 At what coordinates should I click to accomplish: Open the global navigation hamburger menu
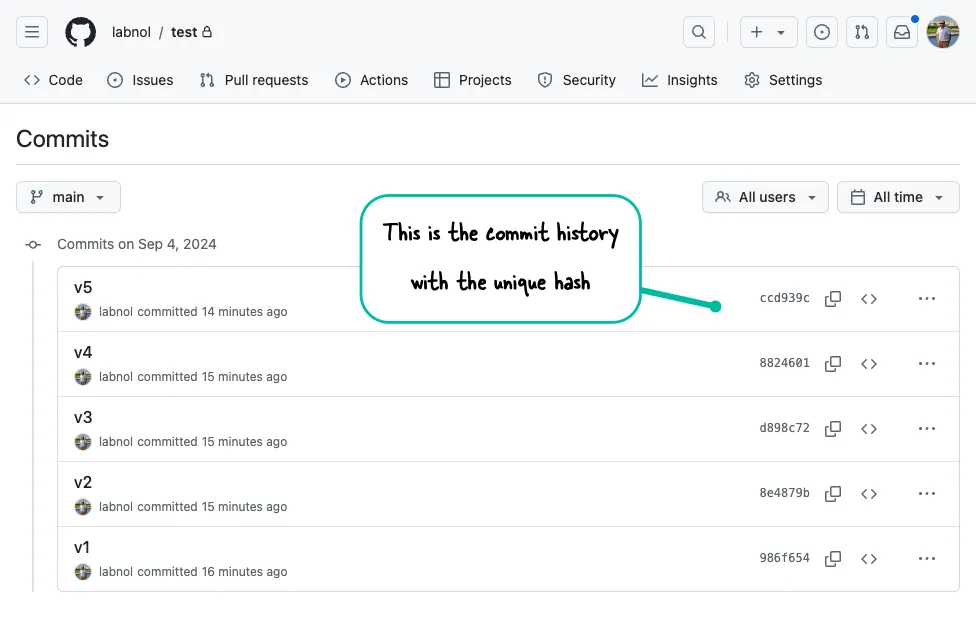(31, 31)
